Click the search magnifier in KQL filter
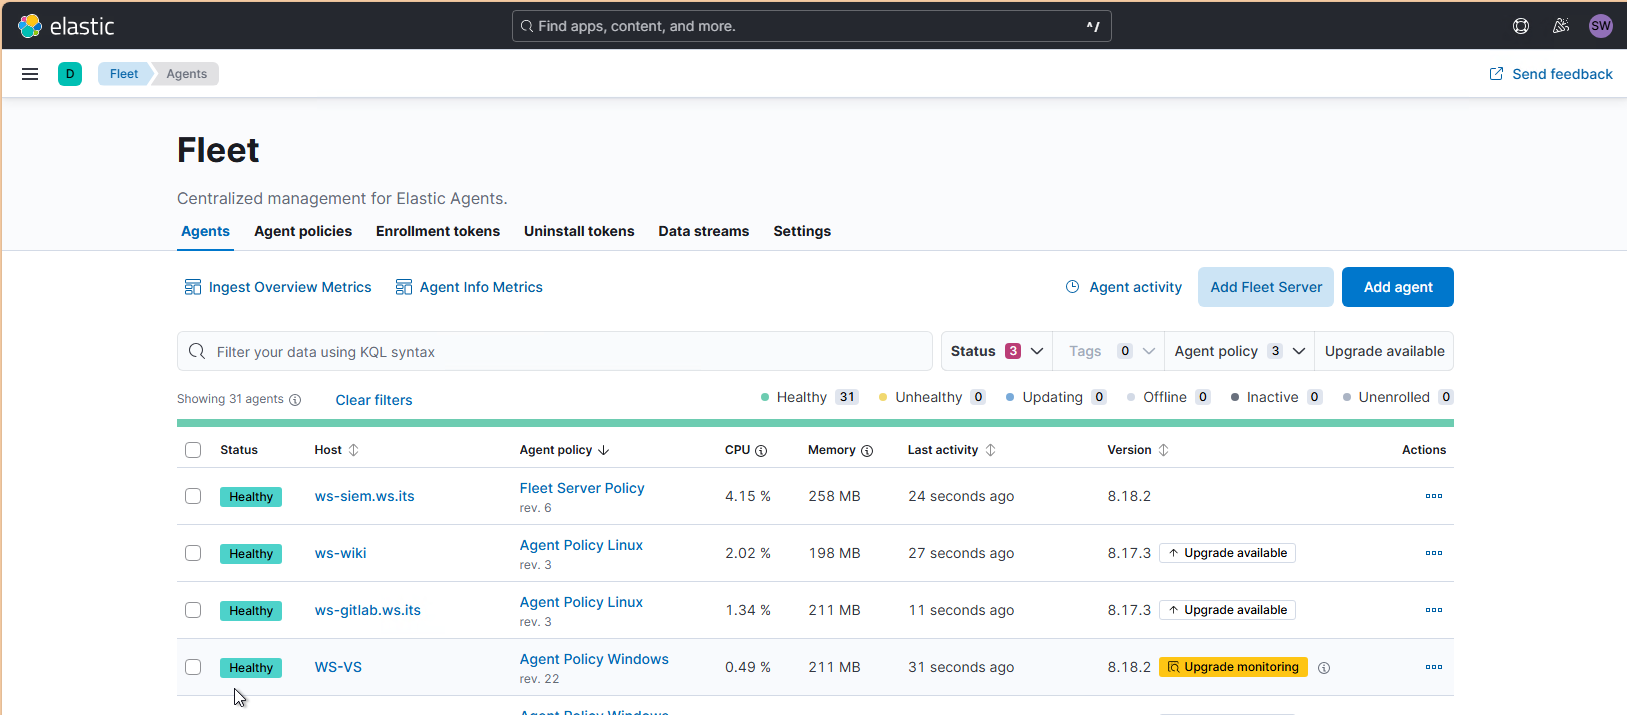 click(x=197, y=351)
